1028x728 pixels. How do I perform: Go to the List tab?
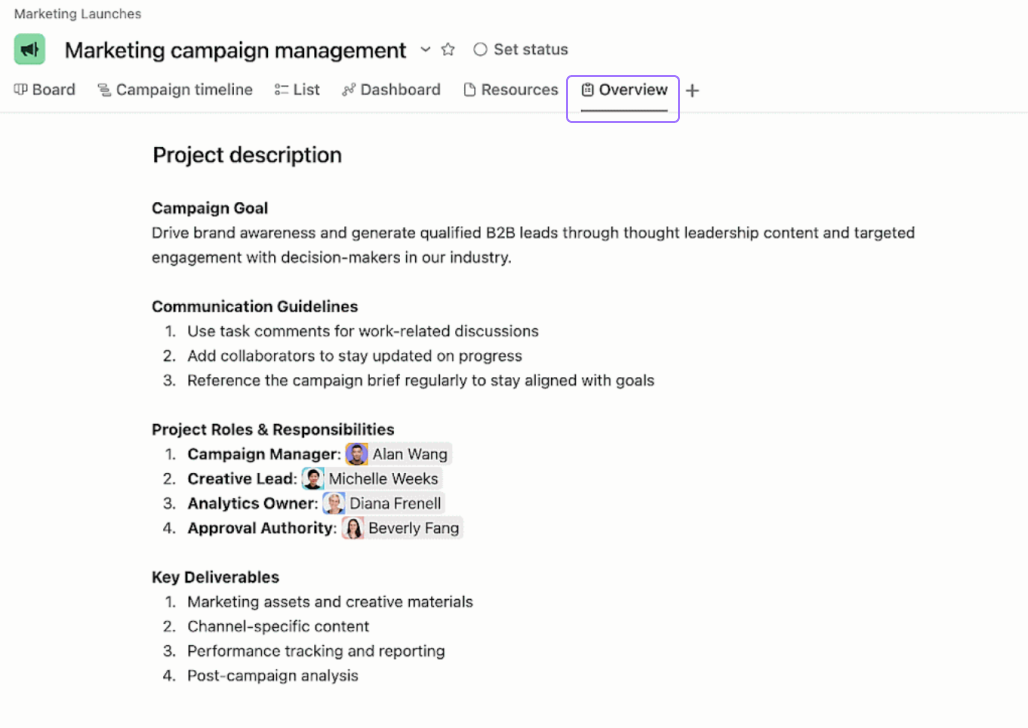pos(297,90)
